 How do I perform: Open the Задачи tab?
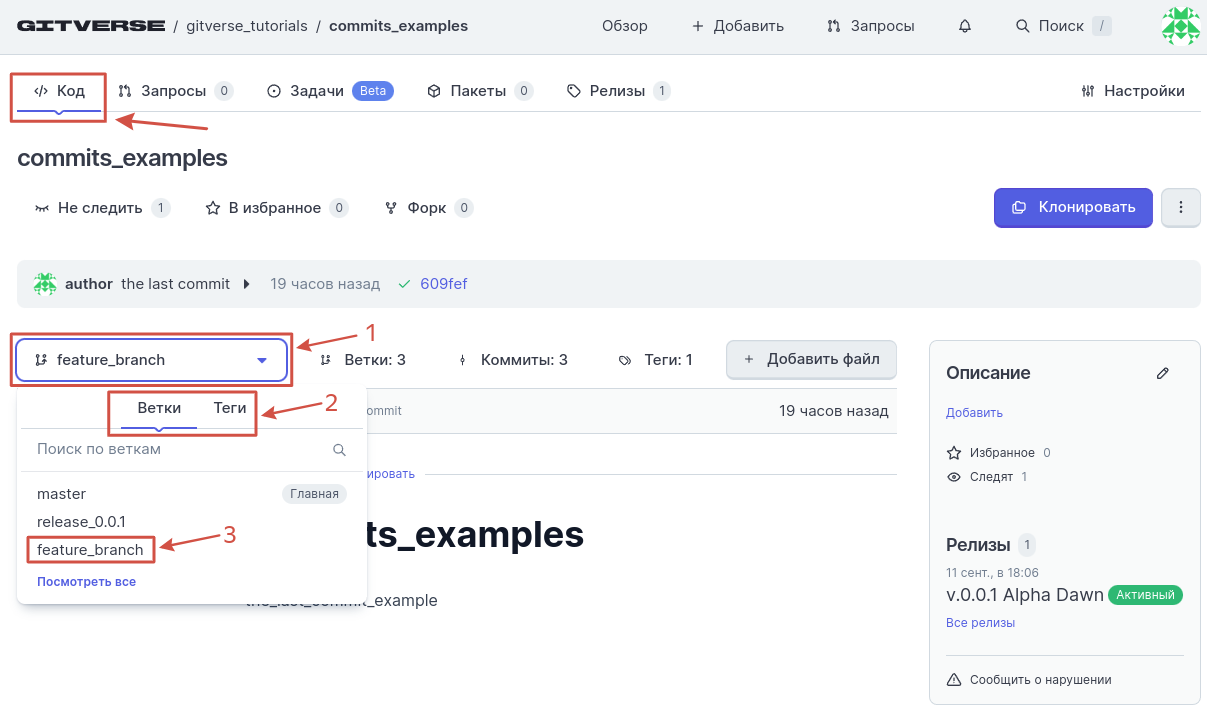(x=316, y=91)
